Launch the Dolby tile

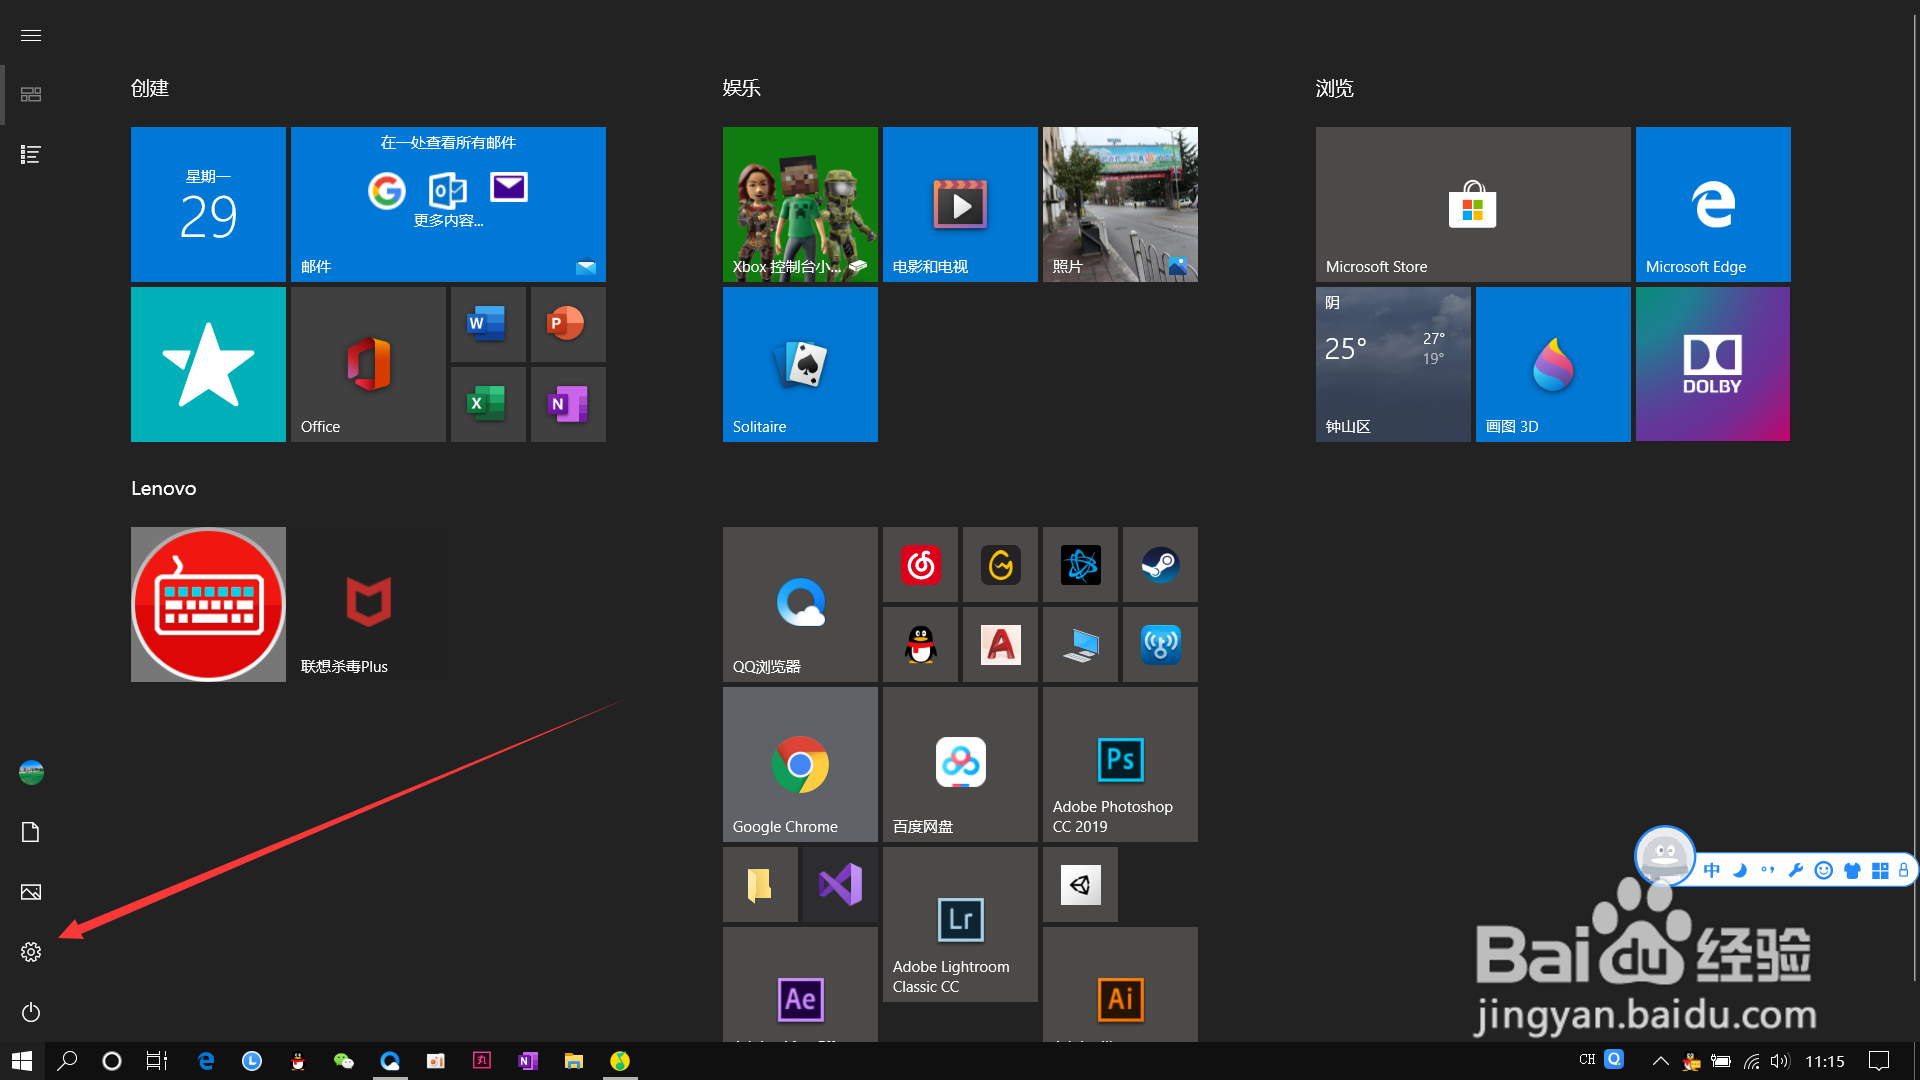1712,365
